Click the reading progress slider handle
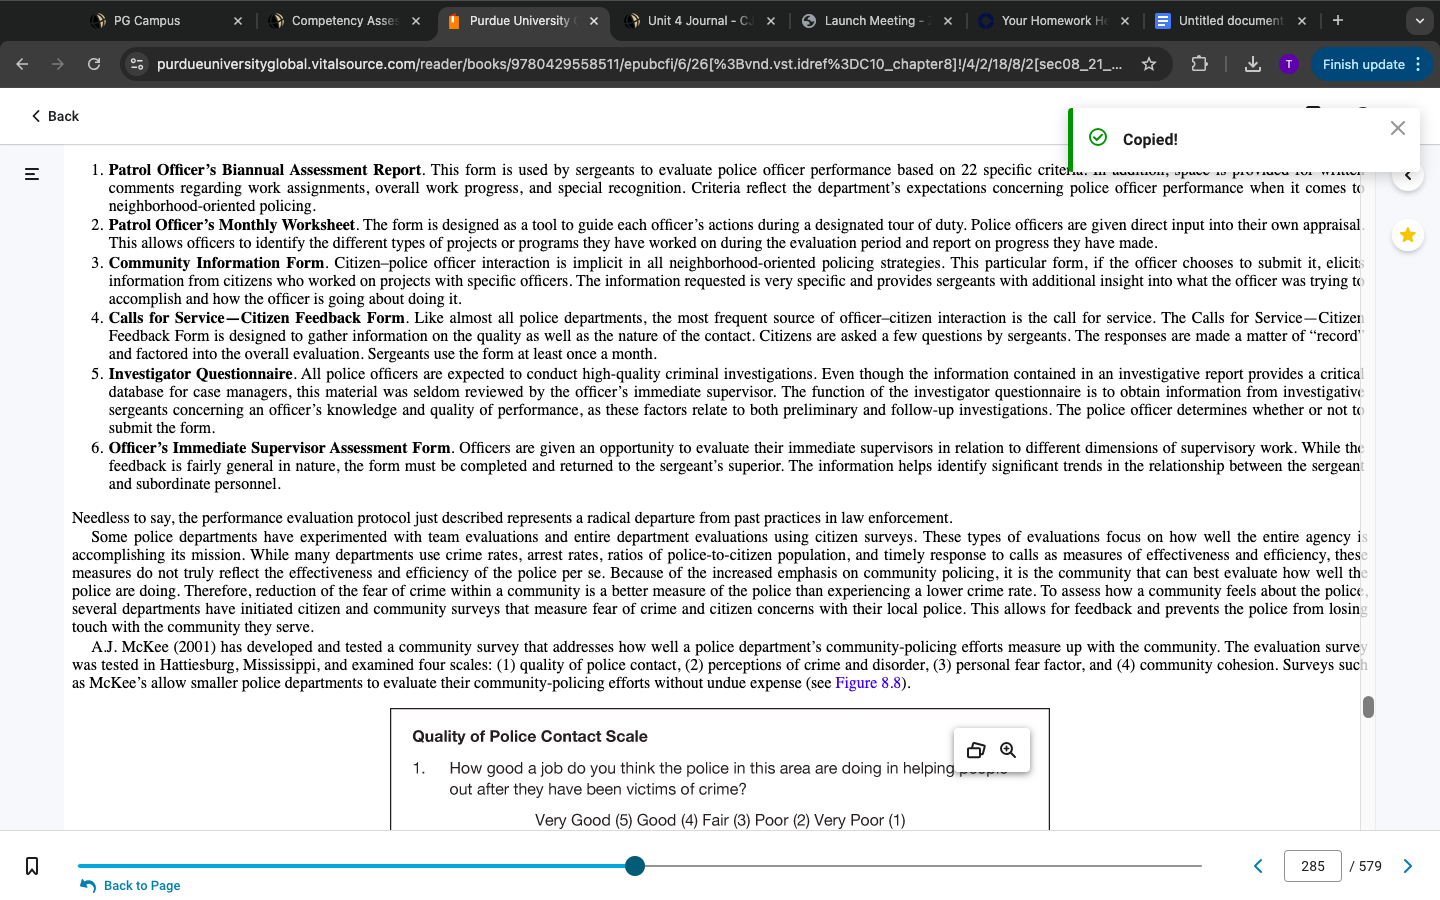Image resolution: width=1440 pixels, height=900 pixels. (x=635, y=866)
